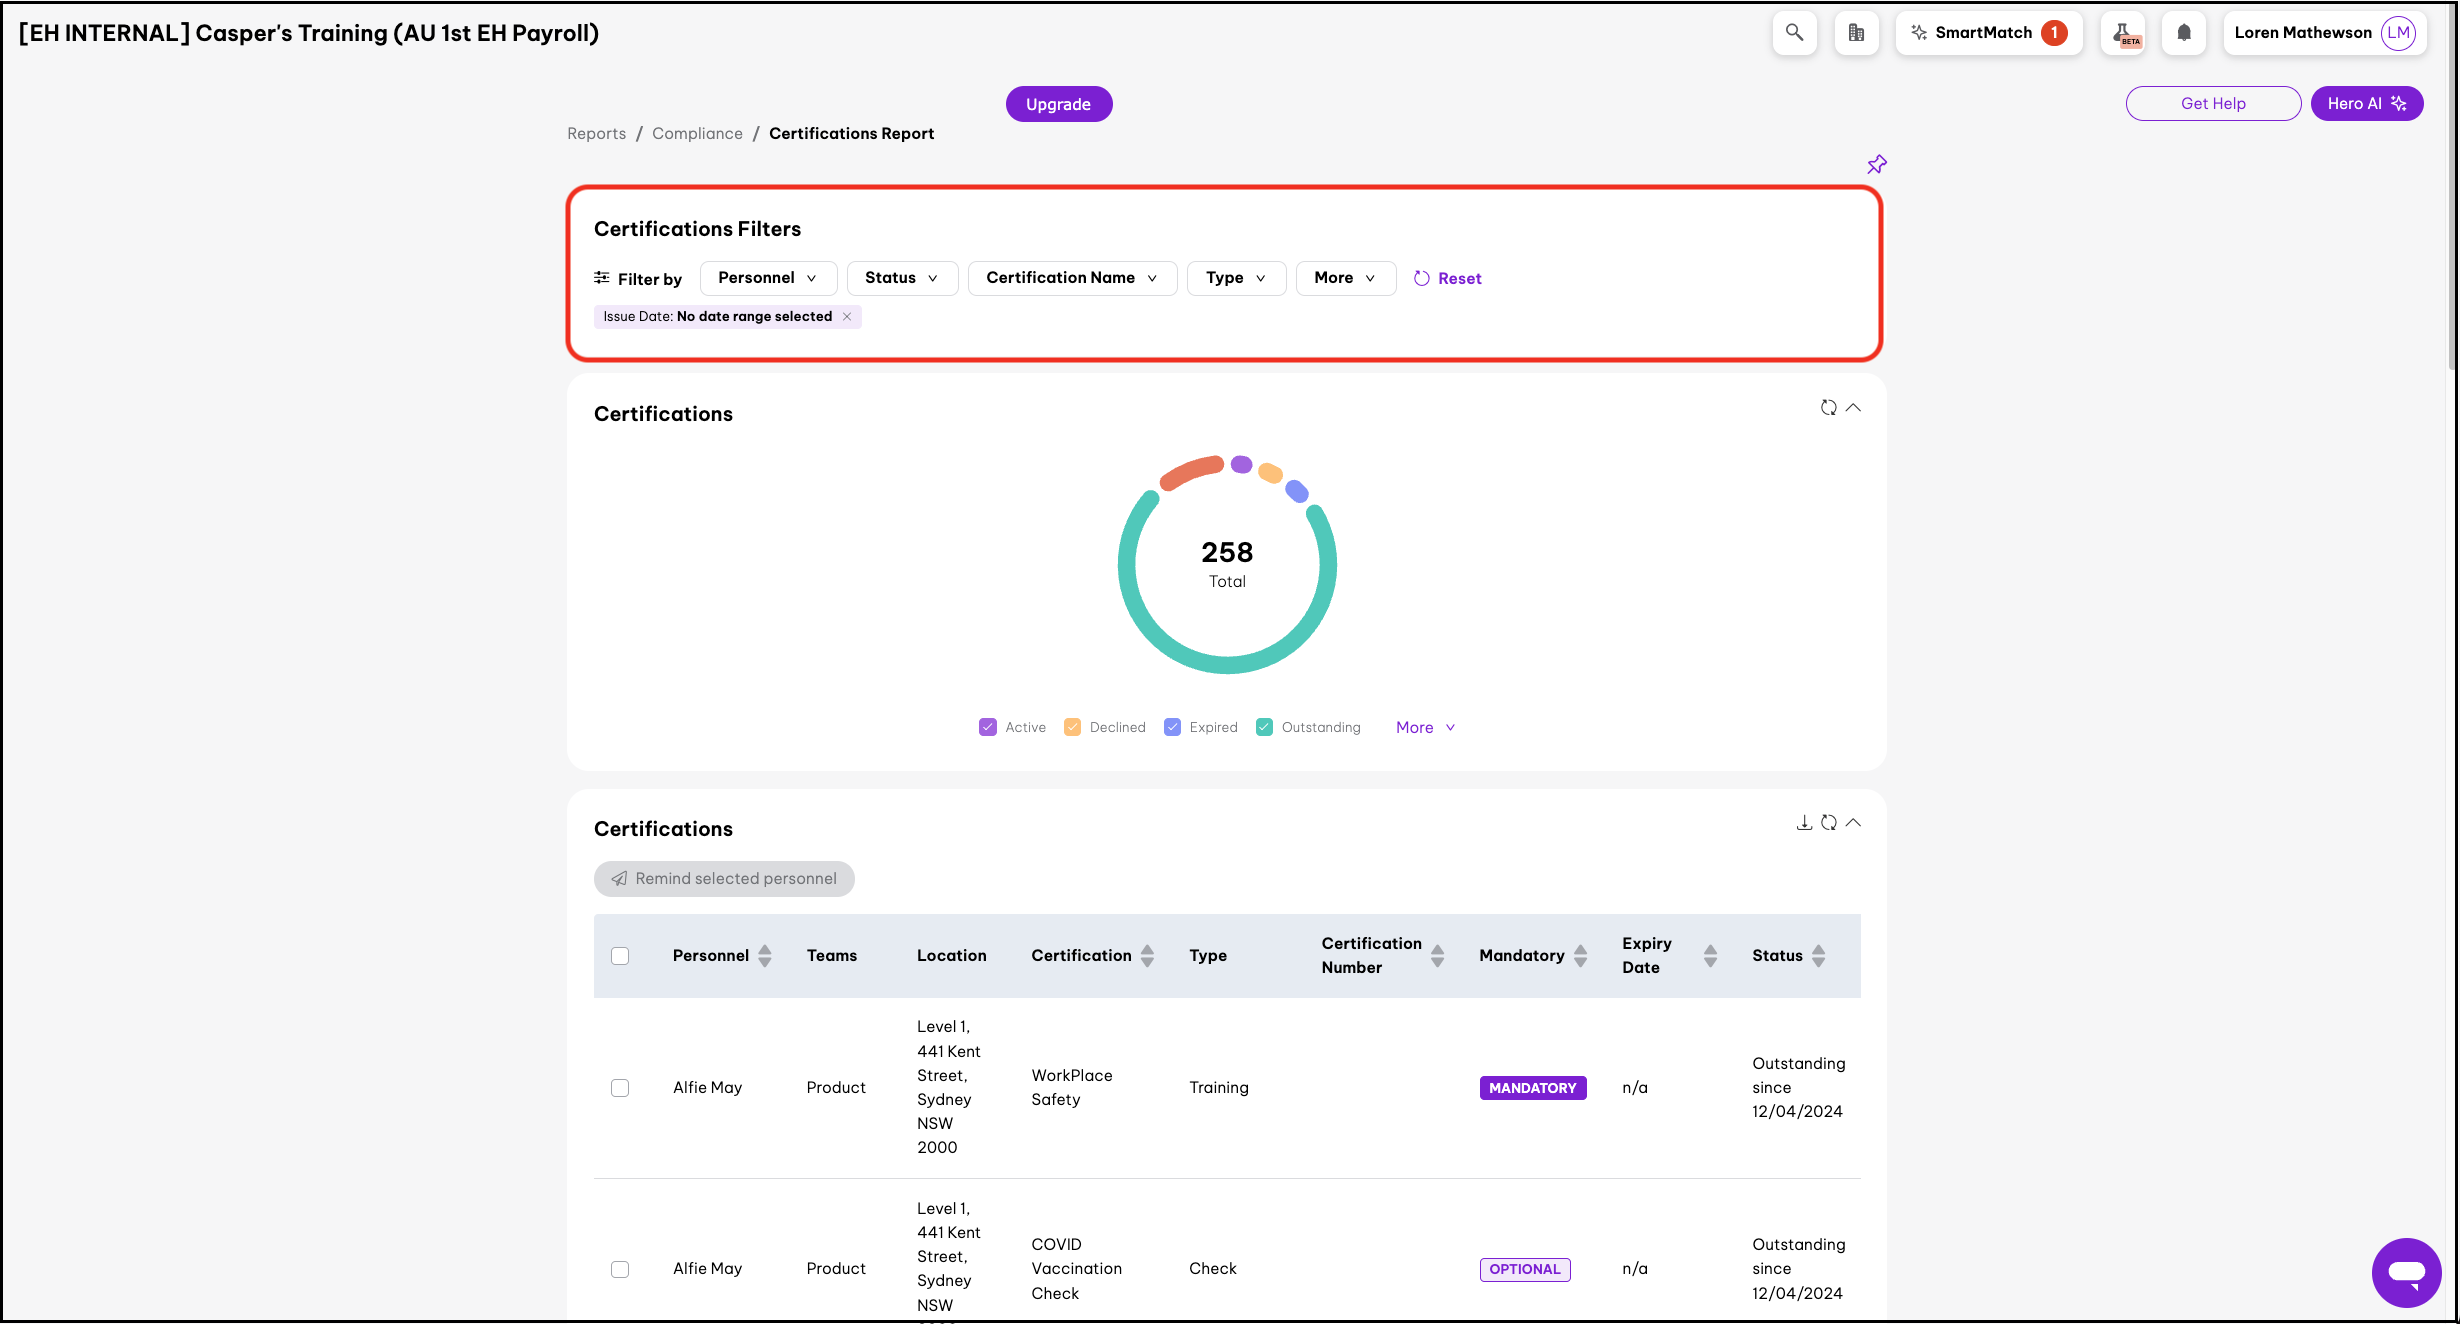Click the Upgrade button

[1058, 104]
